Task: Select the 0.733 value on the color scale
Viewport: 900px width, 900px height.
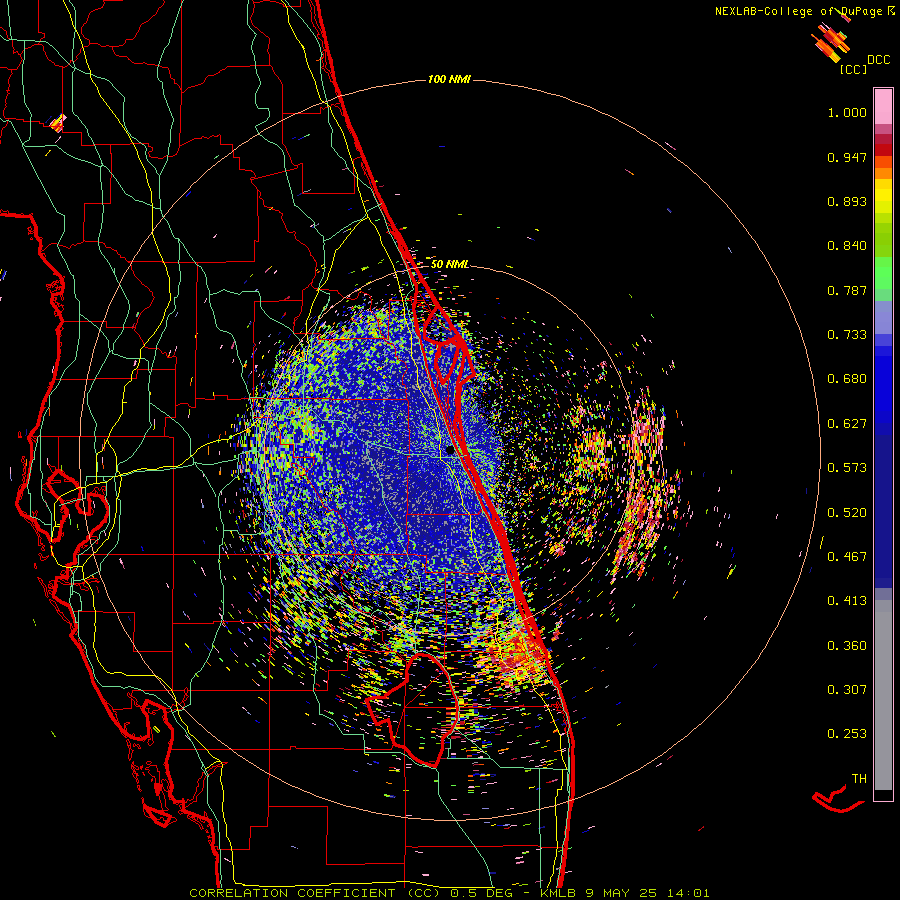Action: coord(847,335)
